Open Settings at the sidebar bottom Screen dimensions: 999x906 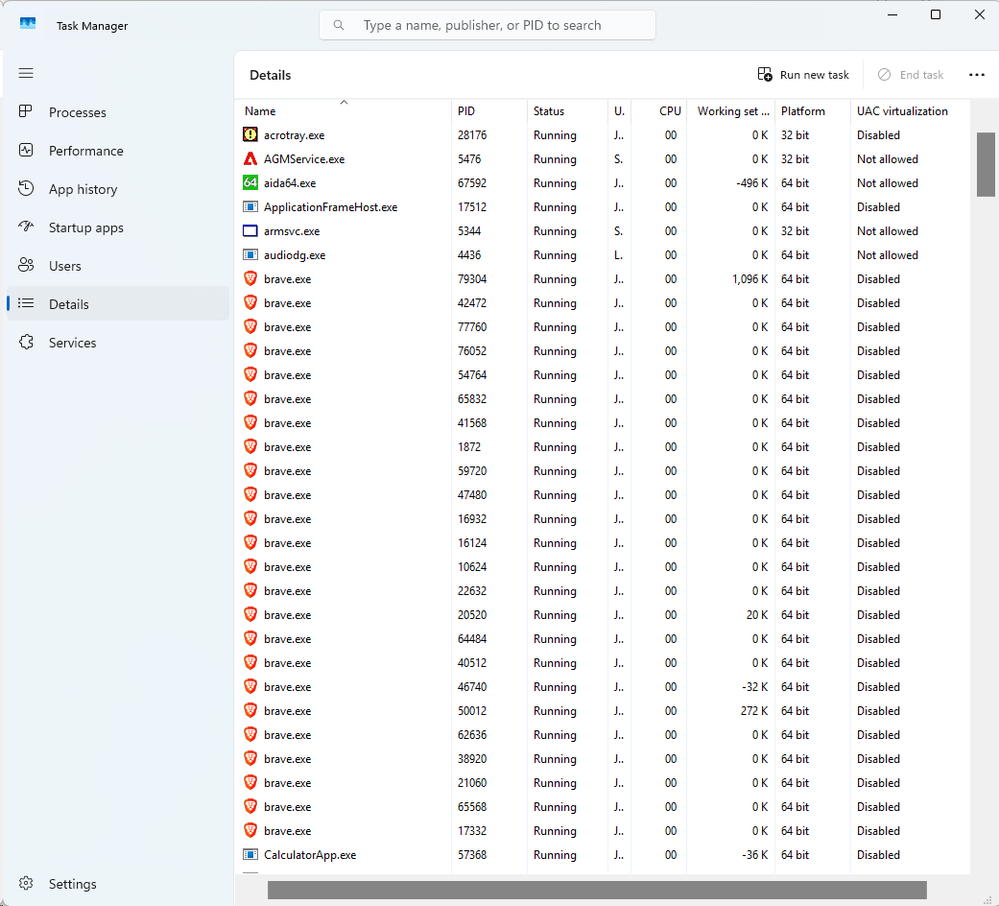(x=118, y=884)
